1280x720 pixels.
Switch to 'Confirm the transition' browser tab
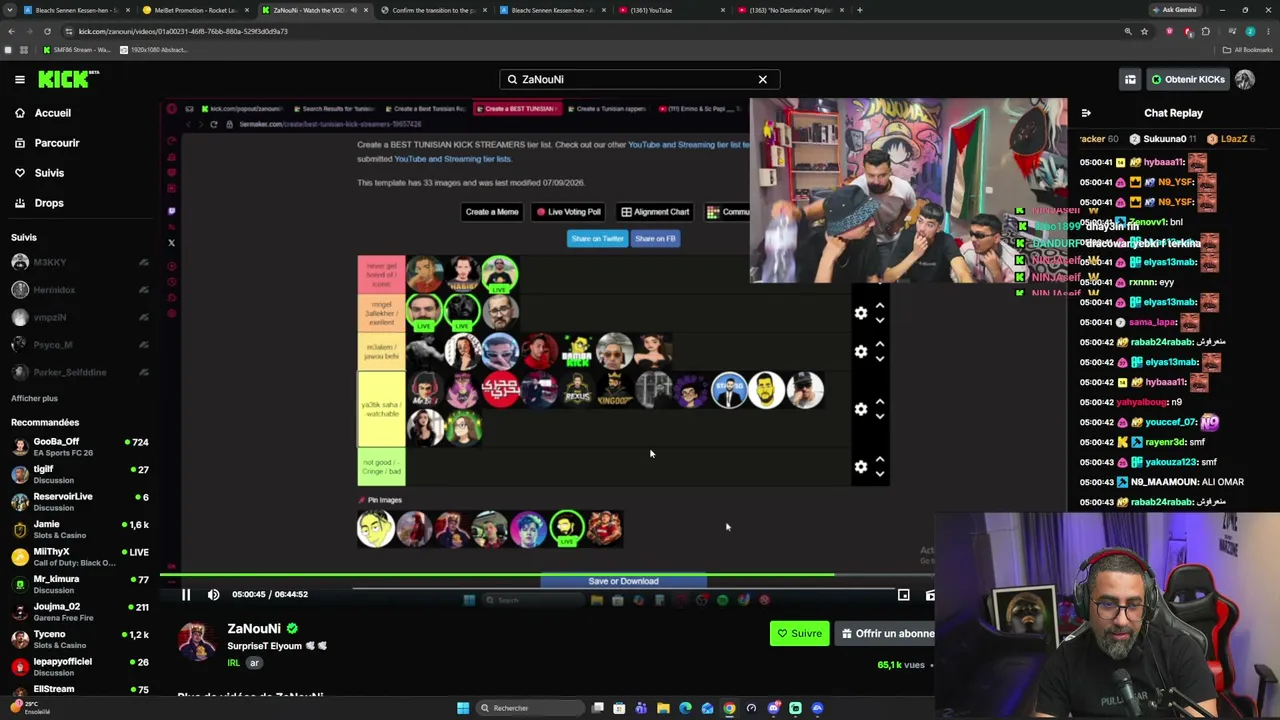click(x=433, y=10)
